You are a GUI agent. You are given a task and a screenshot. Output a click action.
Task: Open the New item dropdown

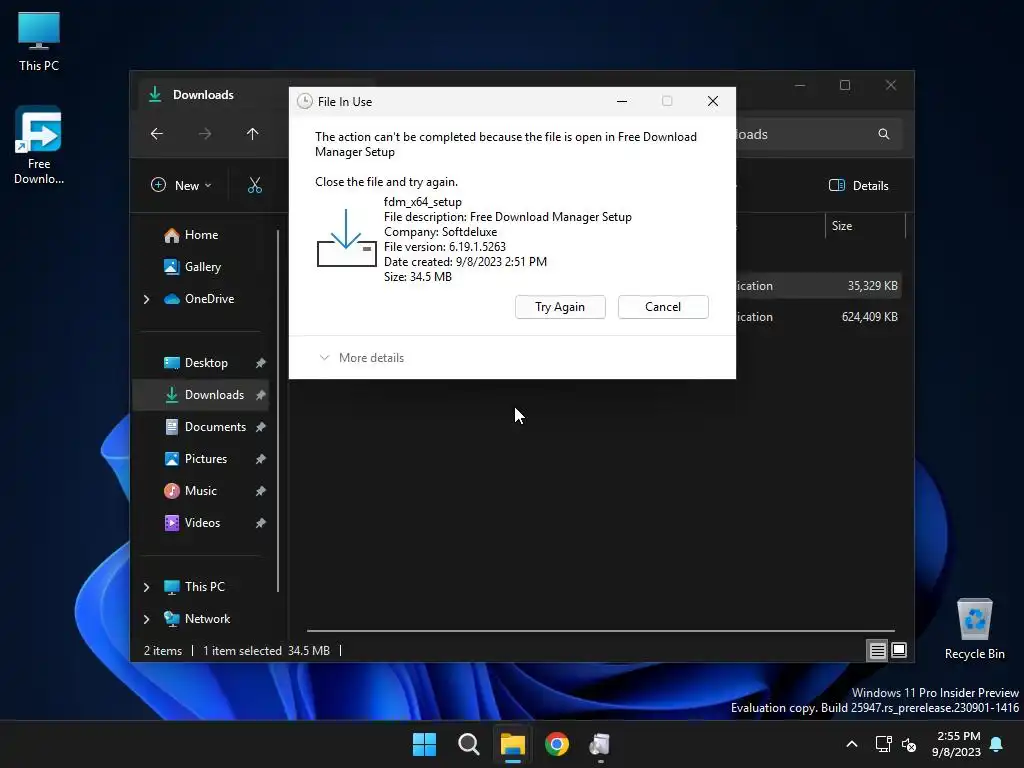[181, 185]
